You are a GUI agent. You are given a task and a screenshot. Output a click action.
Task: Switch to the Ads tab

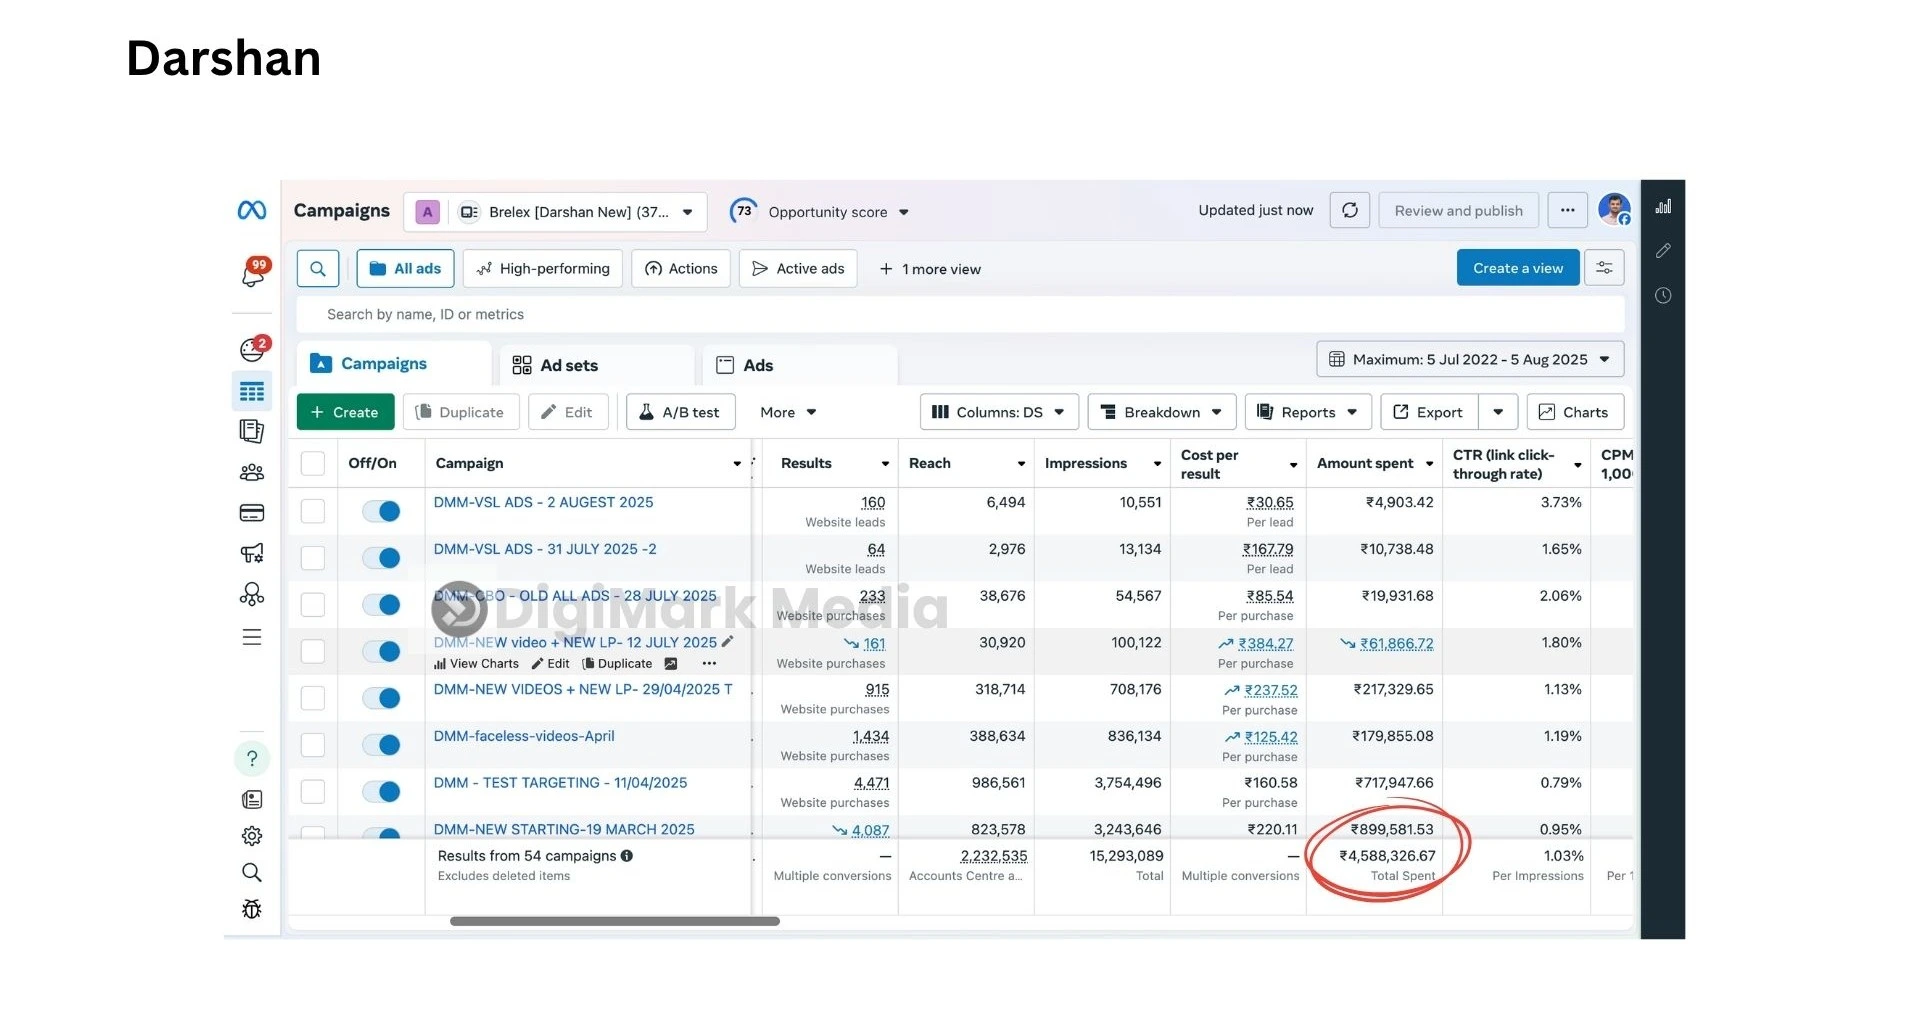pyautogui.click(x=757, y=366)
